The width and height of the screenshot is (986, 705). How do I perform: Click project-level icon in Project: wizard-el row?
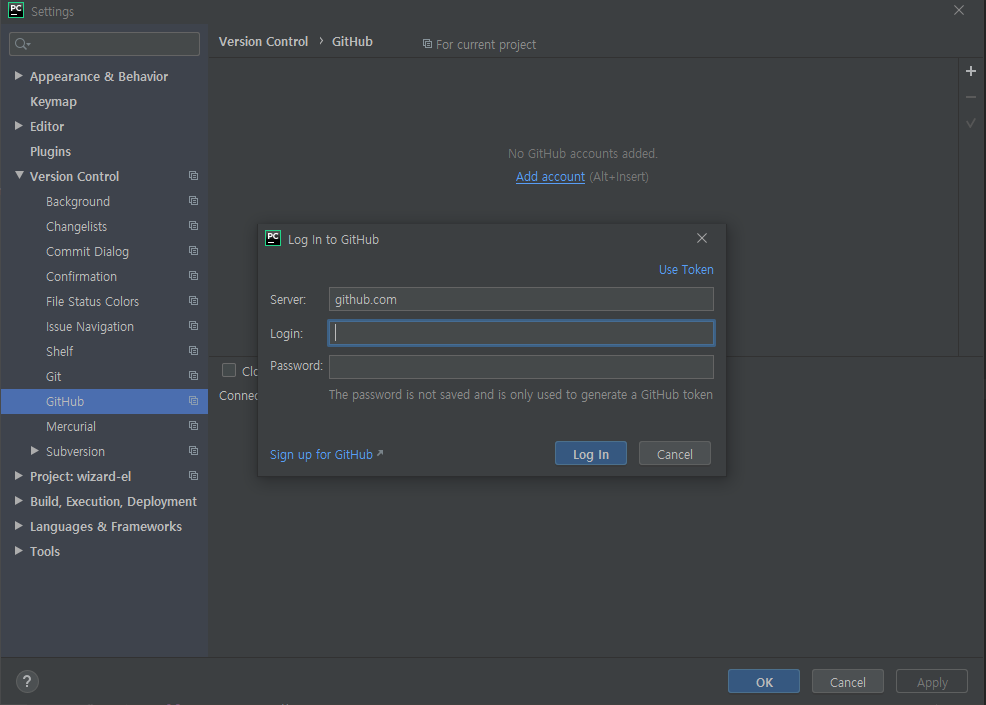tap(194, 476)
